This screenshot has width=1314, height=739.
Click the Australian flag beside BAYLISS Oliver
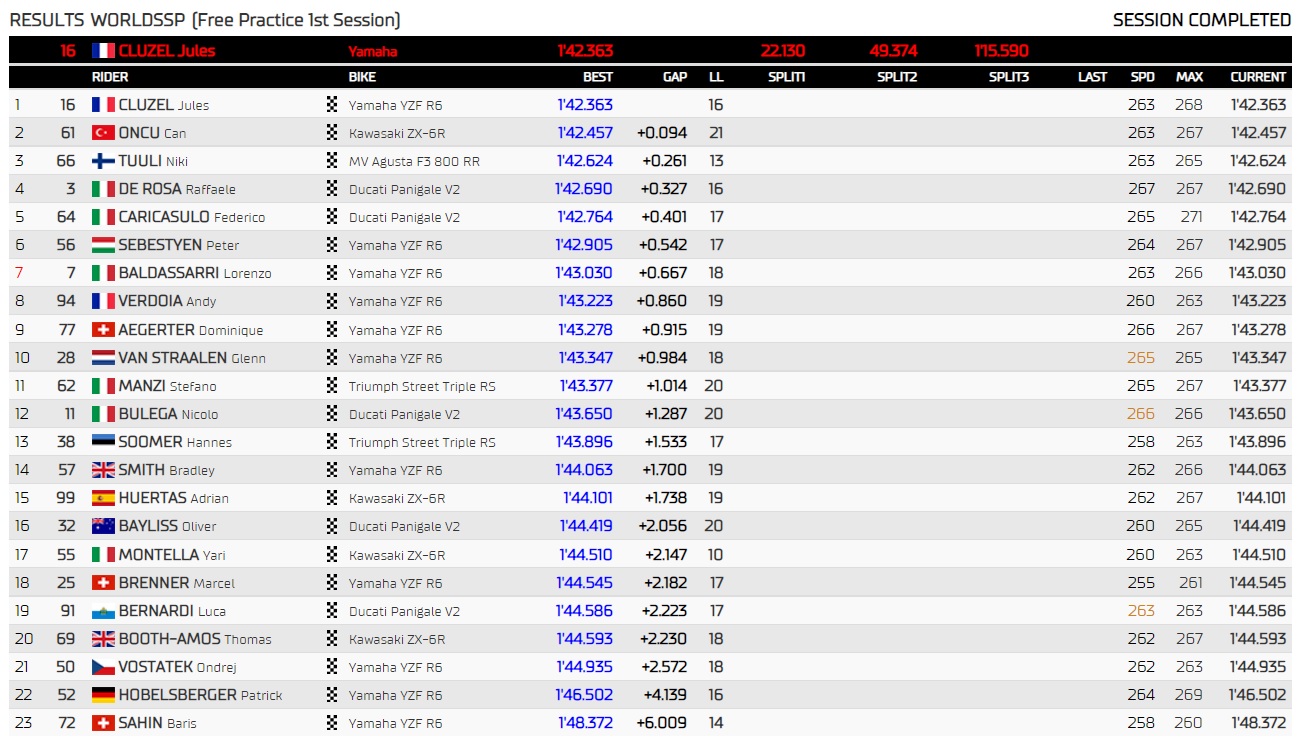click(103, 526)
